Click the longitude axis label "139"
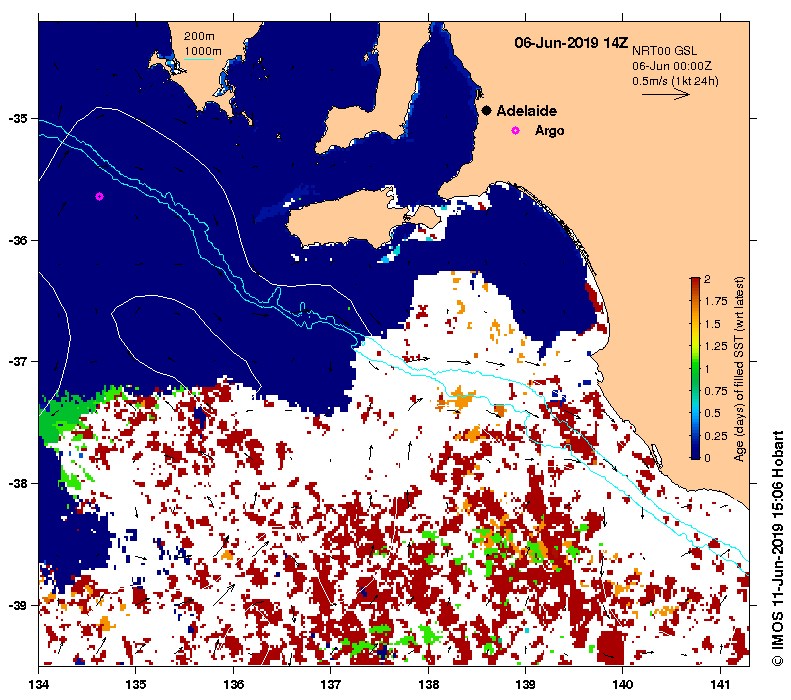This screenshot has height=700, width=791. coord(526,684)
